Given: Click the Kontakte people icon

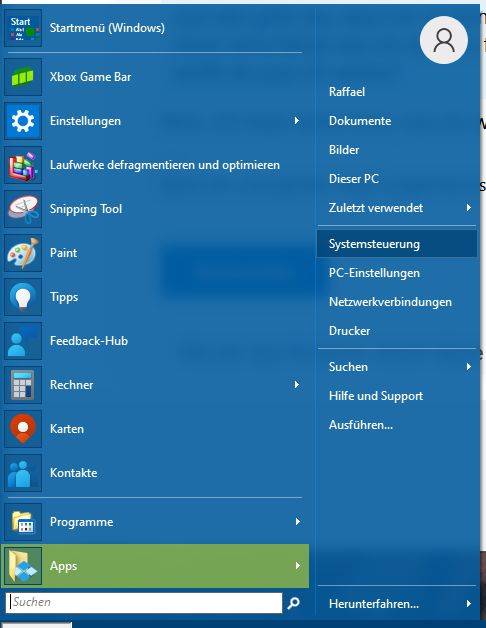Looking at the screenshot, I should [x=23, y=473].
